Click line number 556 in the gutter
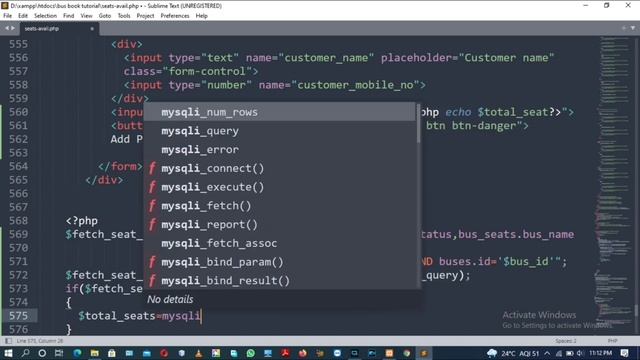The width and height of the screenshot is (640, 360). [18, 58]
